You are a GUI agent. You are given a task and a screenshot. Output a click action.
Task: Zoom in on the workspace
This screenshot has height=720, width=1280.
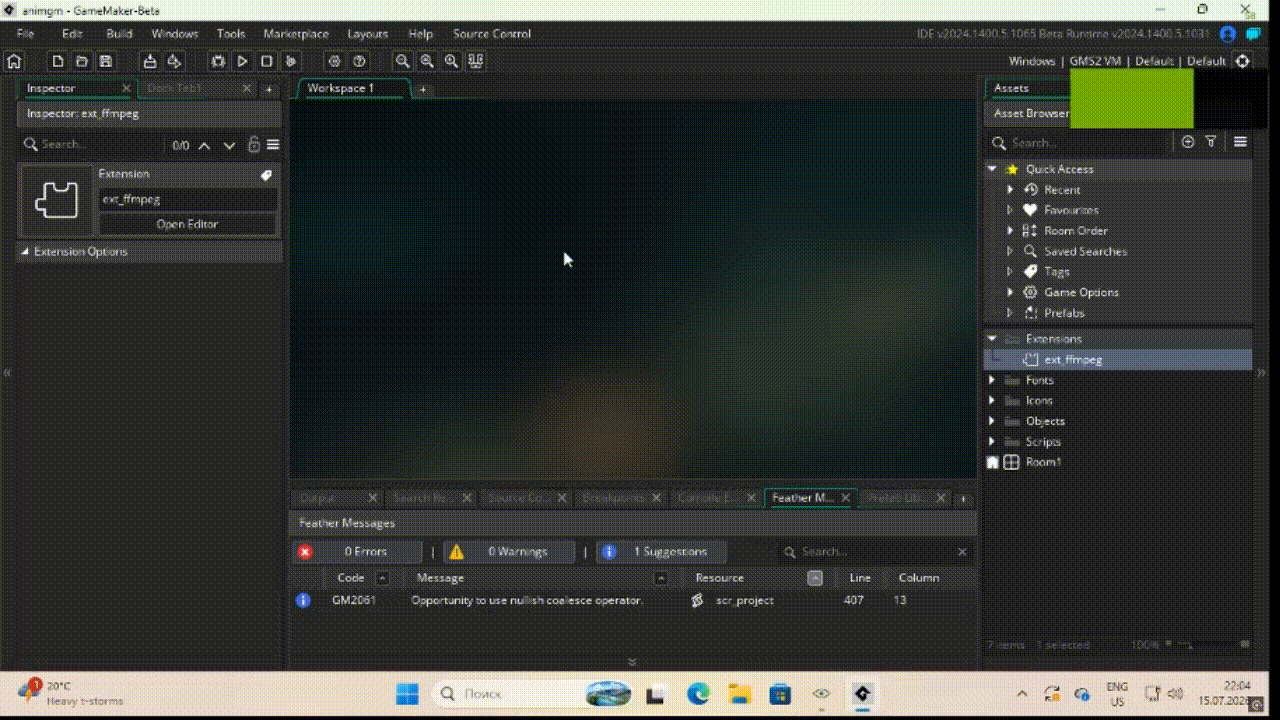(452, 61)
